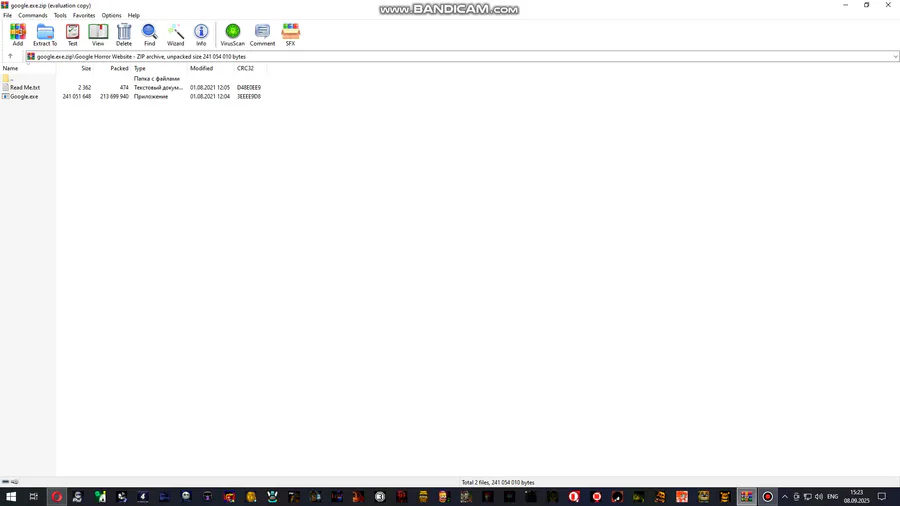
Task: Go up one level arrow
Action: click(10, 56)
